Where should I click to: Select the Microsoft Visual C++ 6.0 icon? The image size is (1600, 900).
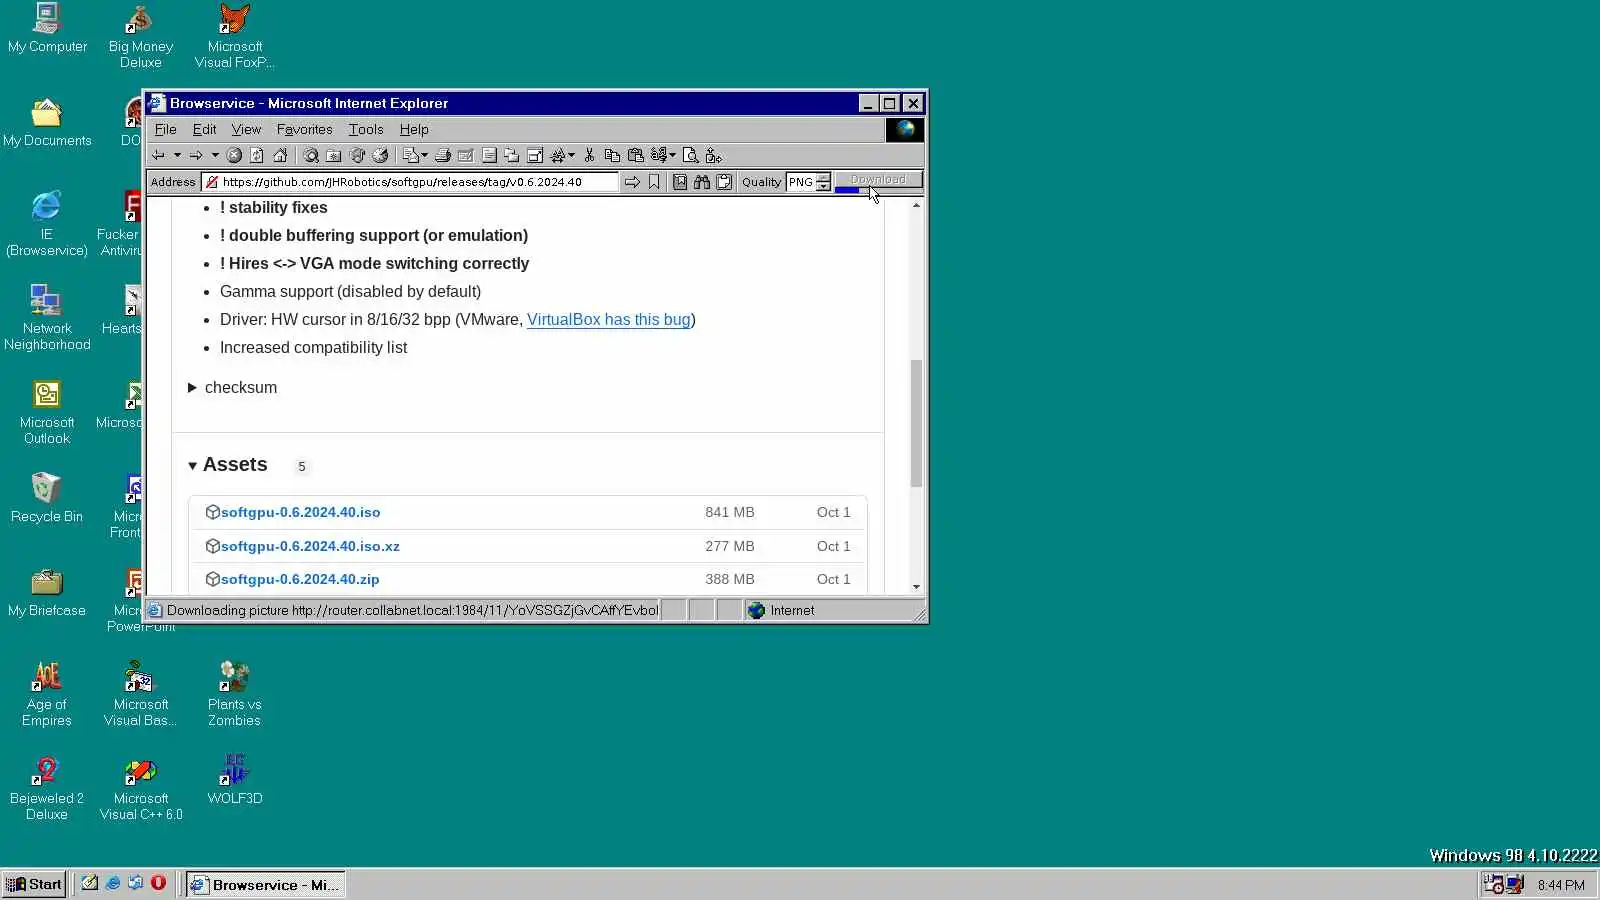(141, 787)
